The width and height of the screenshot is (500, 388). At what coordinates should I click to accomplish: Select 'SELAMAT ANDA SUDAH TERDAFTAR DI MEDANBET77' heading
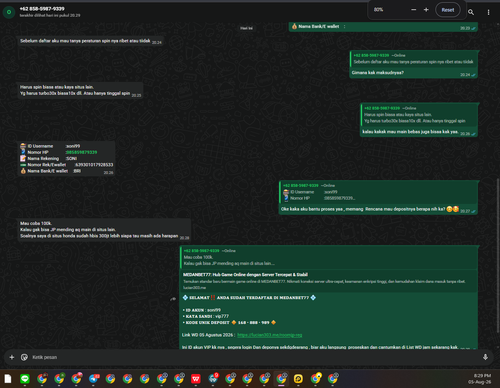(249, 298)
